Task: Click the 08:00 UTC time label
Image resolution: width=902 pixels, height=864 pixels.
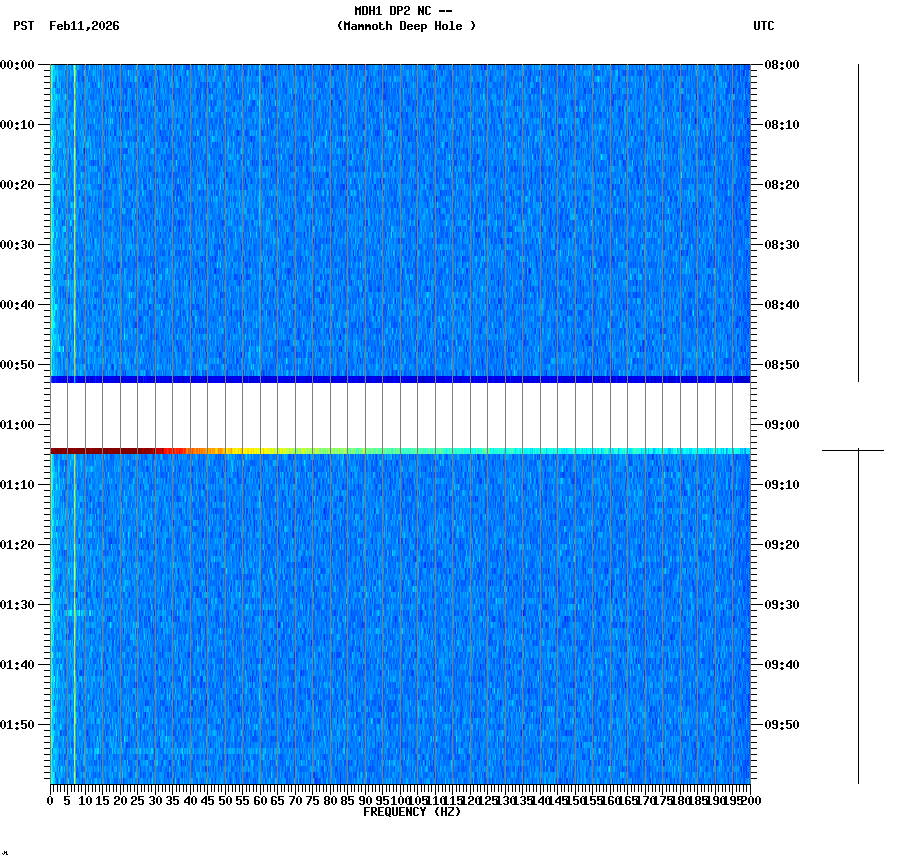Action: 780,65
